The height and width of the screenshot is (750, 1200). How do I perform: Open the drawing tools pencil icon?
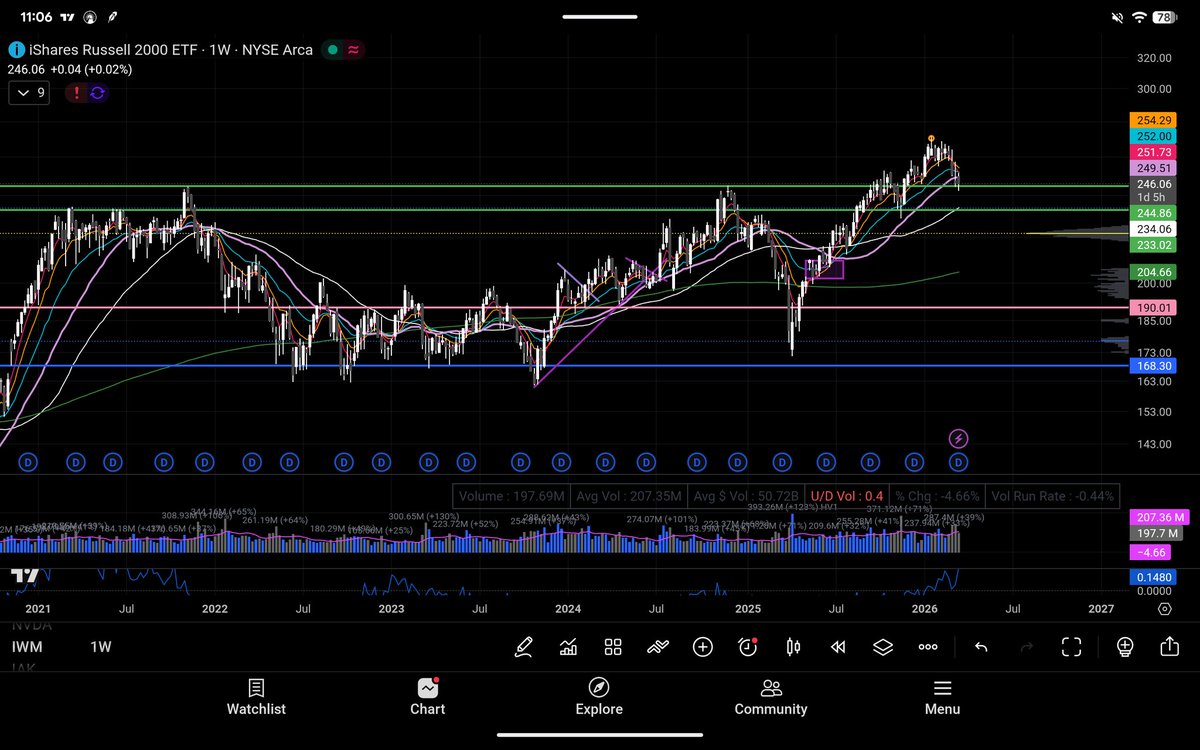523,647
